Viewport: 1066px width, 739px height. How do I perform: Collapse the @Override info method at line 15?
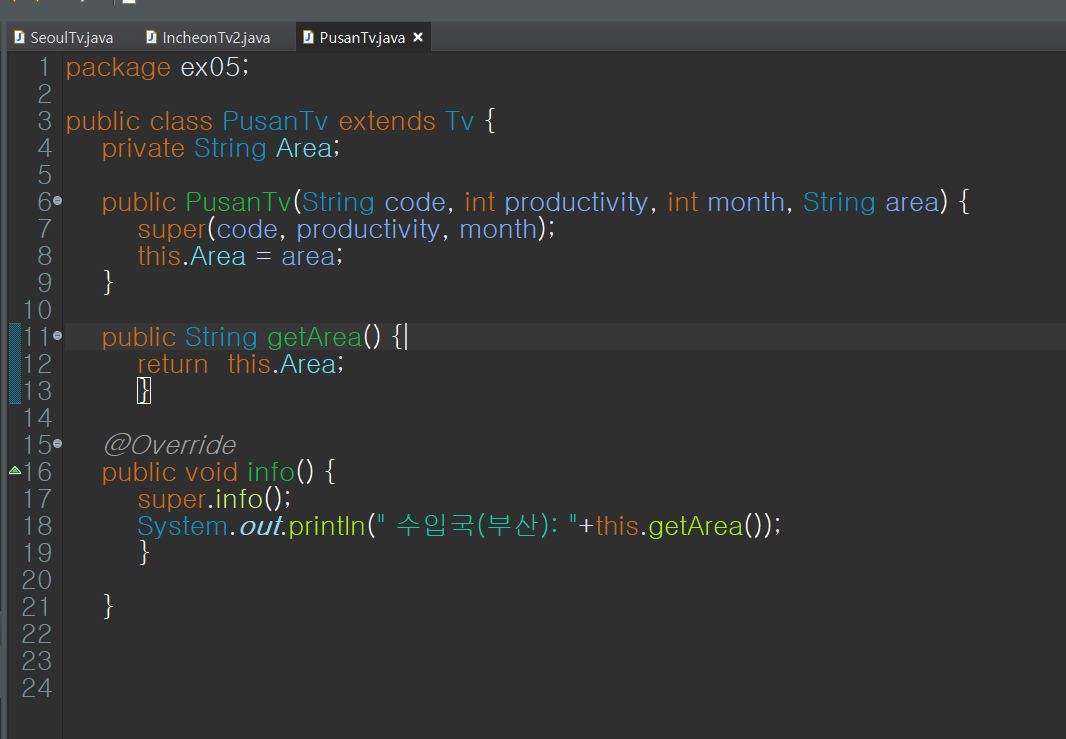(58, 443)
